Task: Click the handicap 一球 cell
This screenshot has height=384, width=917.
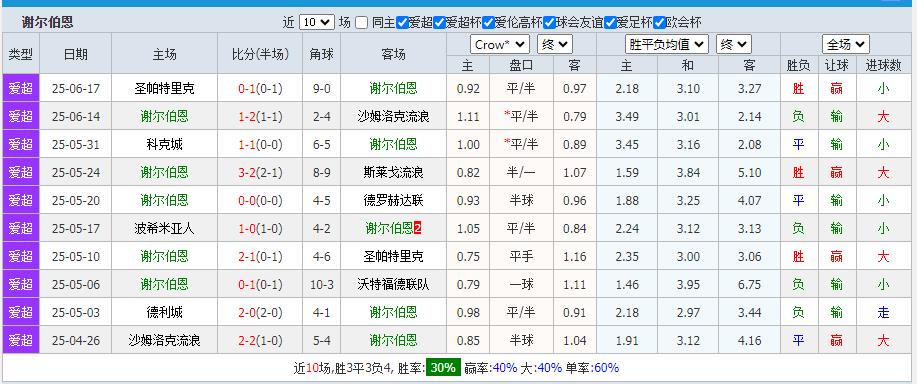Action: click(521, 285)
